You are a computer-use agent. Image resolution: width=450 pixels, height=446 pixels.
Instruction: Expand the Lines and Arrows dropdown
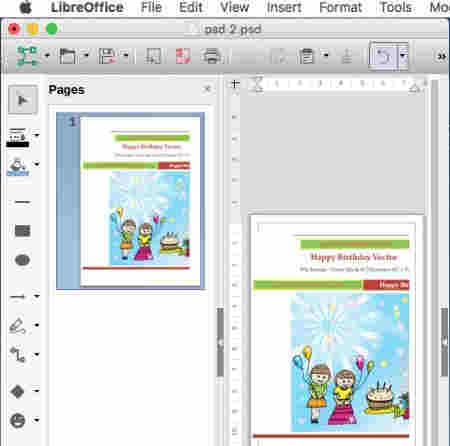37,296
